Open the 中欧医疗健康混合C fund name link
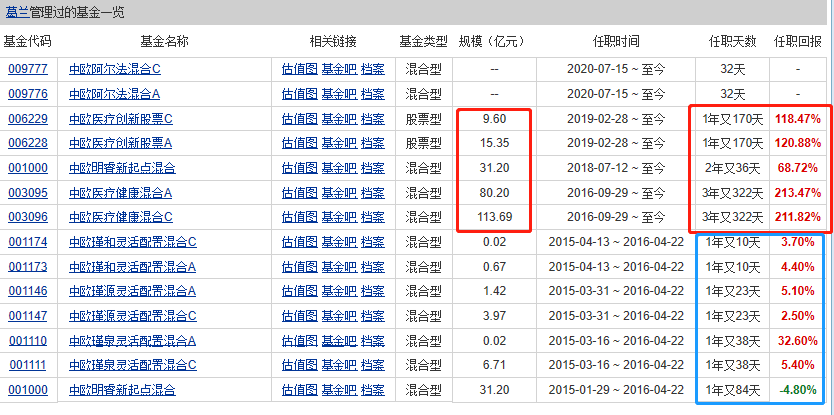Viewport: 834px width, 415px height. click(121, 217)
